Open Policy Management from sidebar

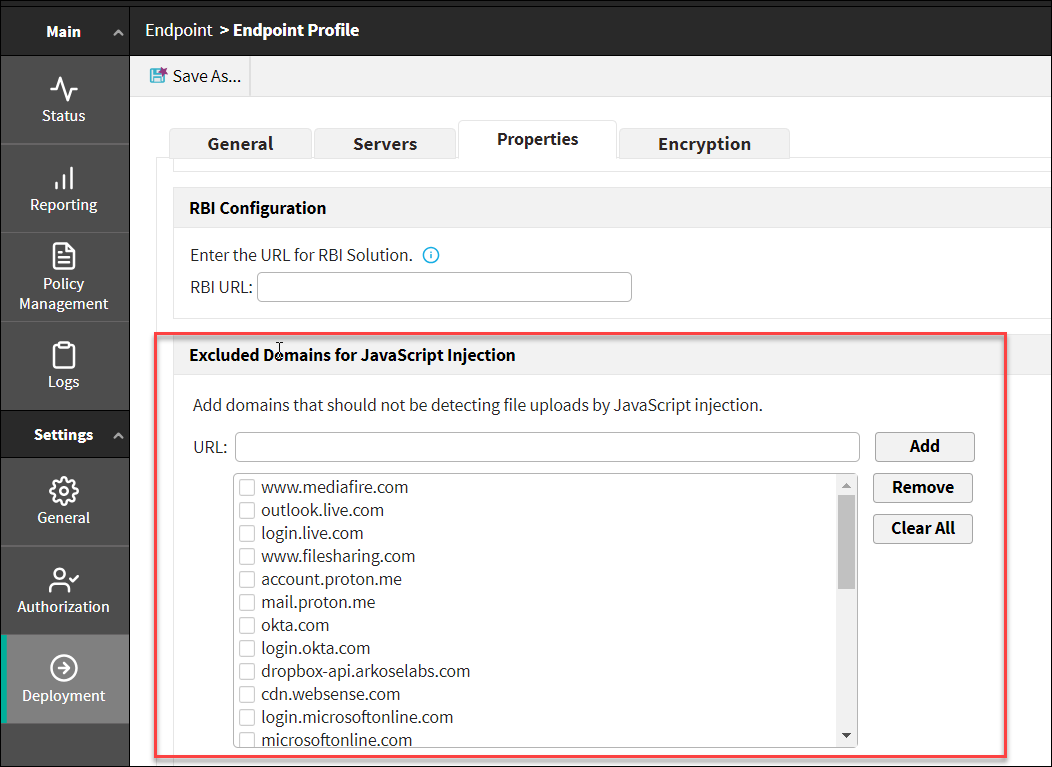(64, 277)
